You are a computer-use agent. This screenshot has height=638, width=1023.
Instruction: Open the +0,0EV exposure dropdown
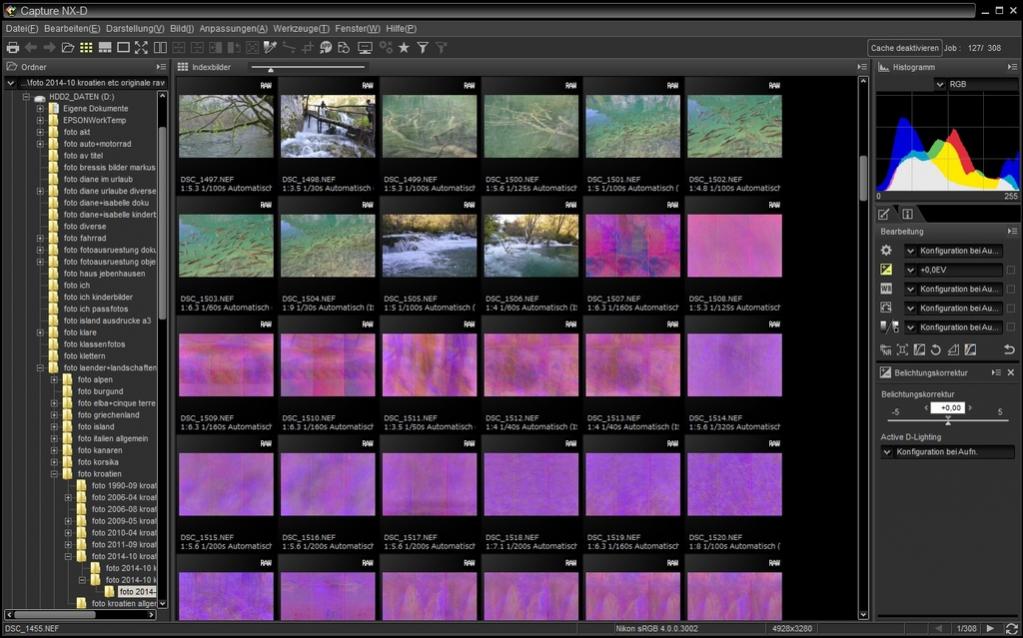[953, 269]
